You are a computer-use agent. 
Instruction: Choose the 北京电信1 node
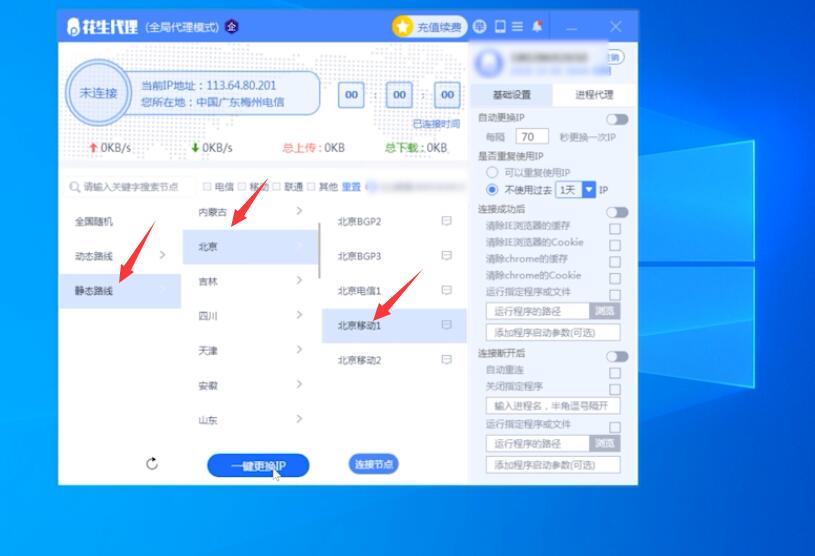[394, 290]
